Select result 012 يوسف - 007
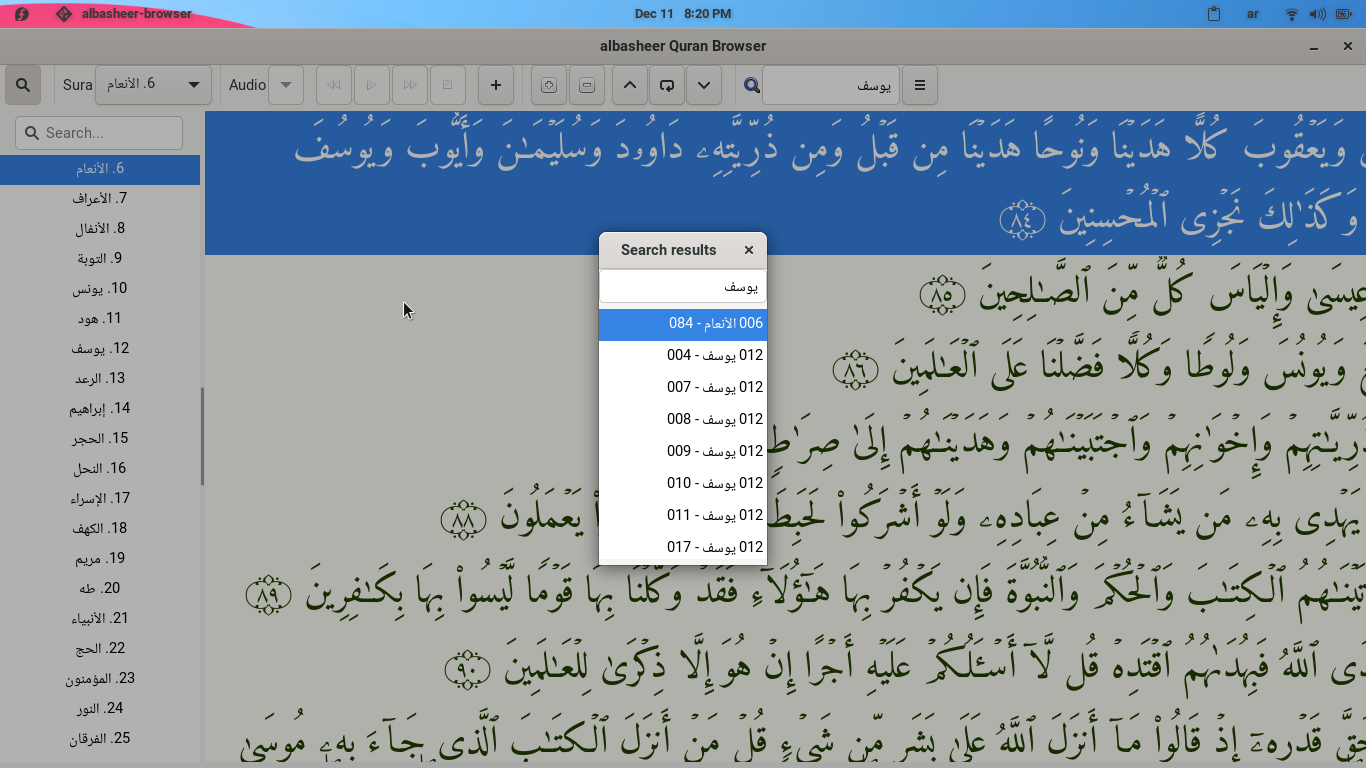 pos(683,387)
